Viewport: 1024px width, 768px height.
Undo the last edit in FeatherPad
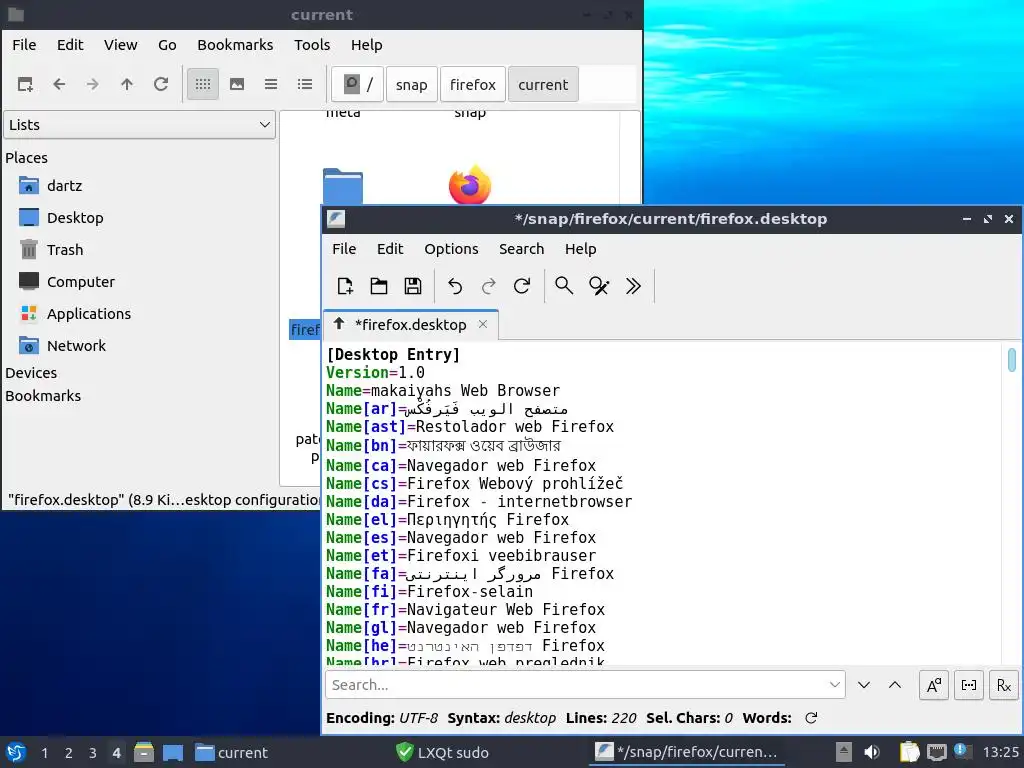(455, 286)
